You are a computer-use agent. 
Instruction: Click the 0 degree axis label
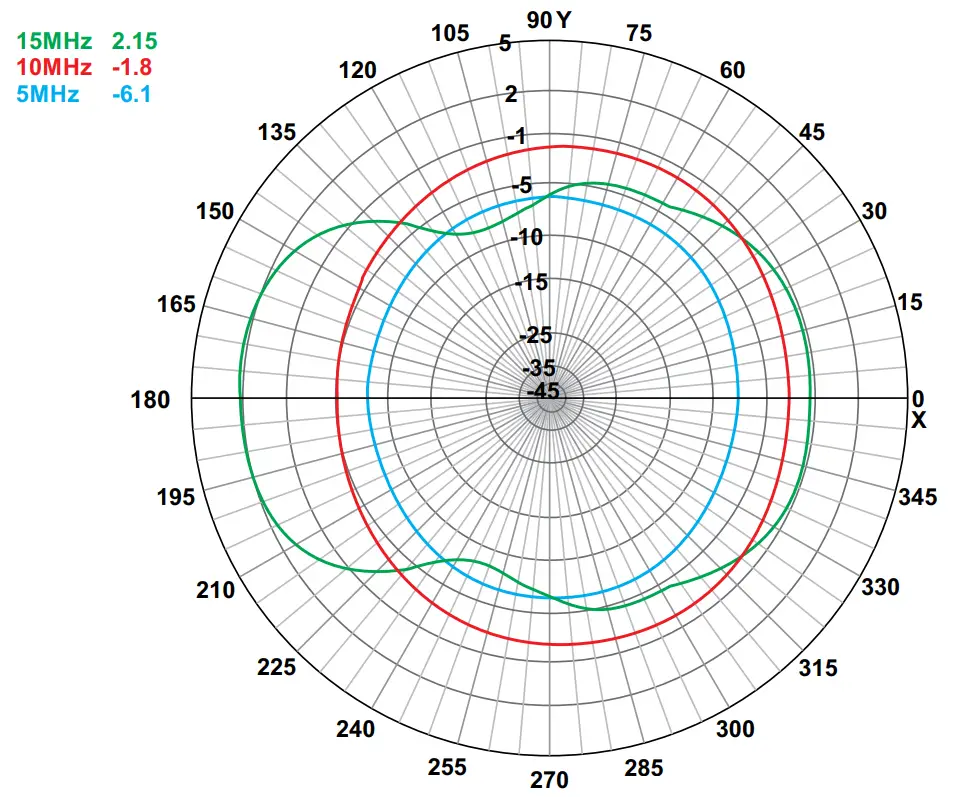coord(918,399)
